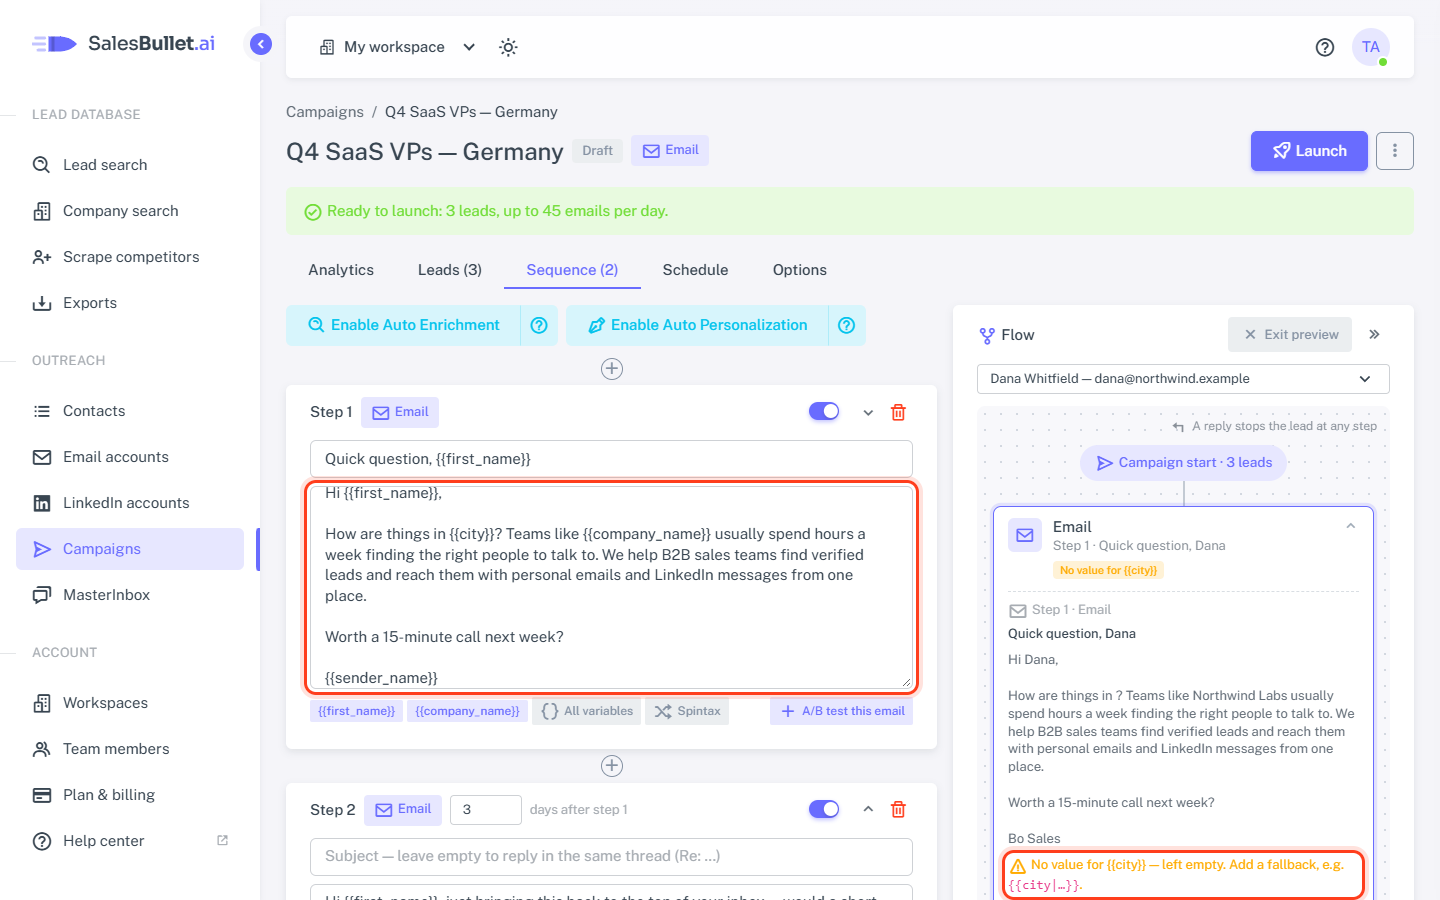The image size is (1440, 900).
Task: Open Lead search in sidebar
Action: (130, 165)
